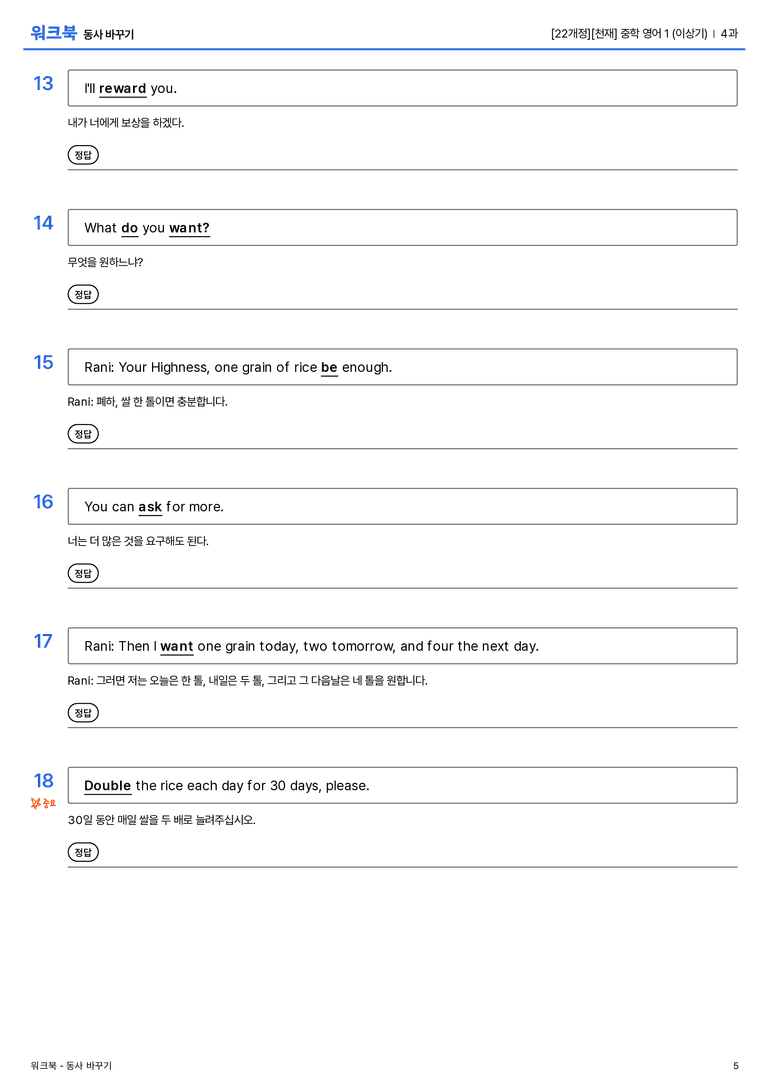Viewport: 768px width, 1087px height.
Task: Click the question number 15
Action: [43, 362]
